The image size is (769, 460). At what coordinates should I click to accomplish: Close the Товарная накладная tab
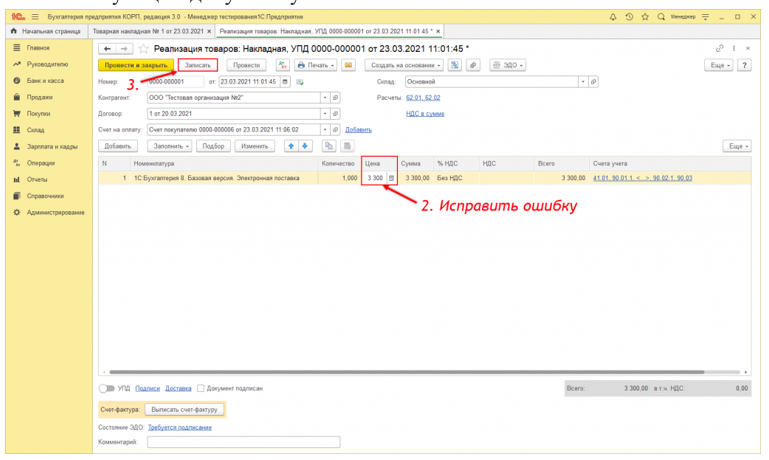[209, 31]
